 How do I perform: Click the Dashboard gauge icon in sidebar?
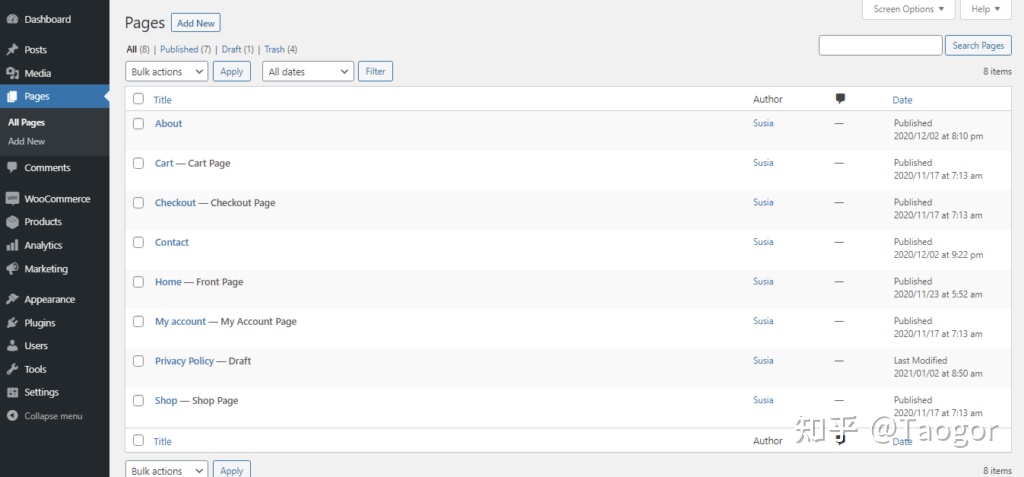tap(12, 20)
